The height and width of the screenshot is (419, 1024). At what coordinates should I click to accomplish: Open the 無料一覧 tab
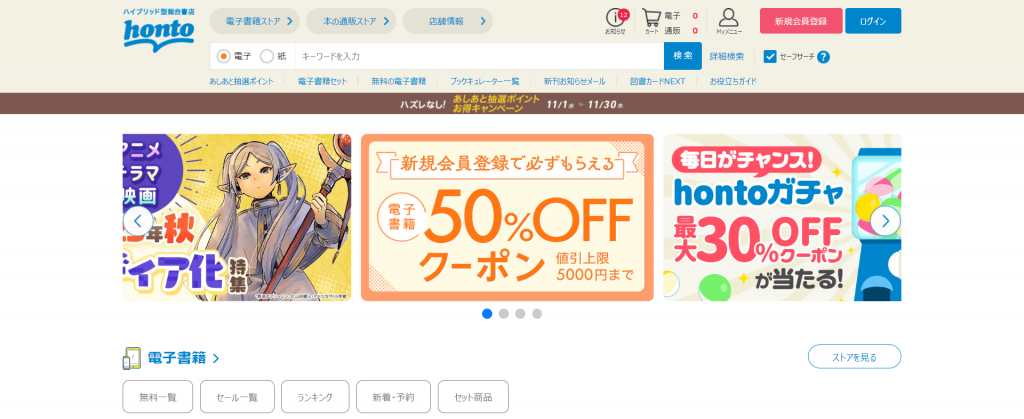[158, 397]
